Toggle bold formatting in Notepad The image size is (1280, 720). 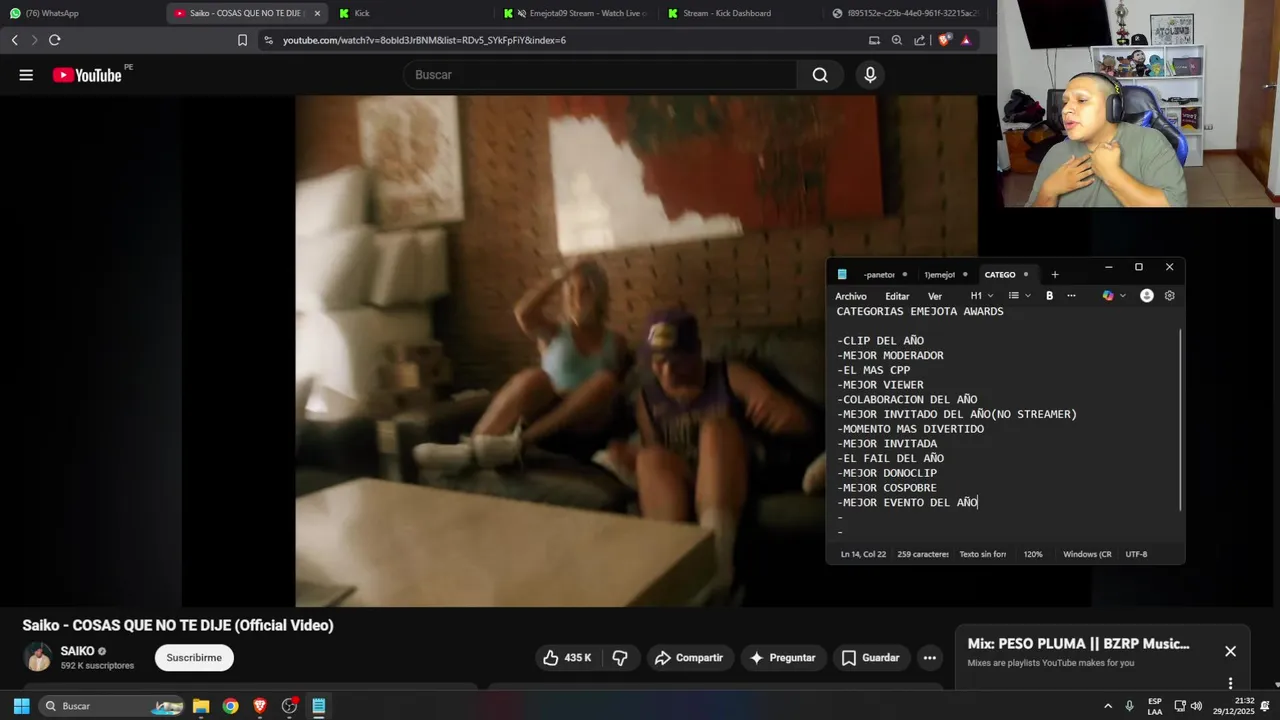(x=1049, y=296)
